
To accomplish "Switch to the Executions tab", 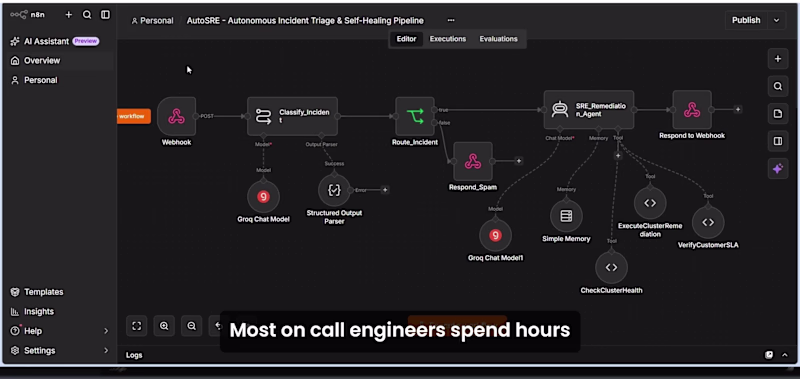I will [x=447, y=39].
